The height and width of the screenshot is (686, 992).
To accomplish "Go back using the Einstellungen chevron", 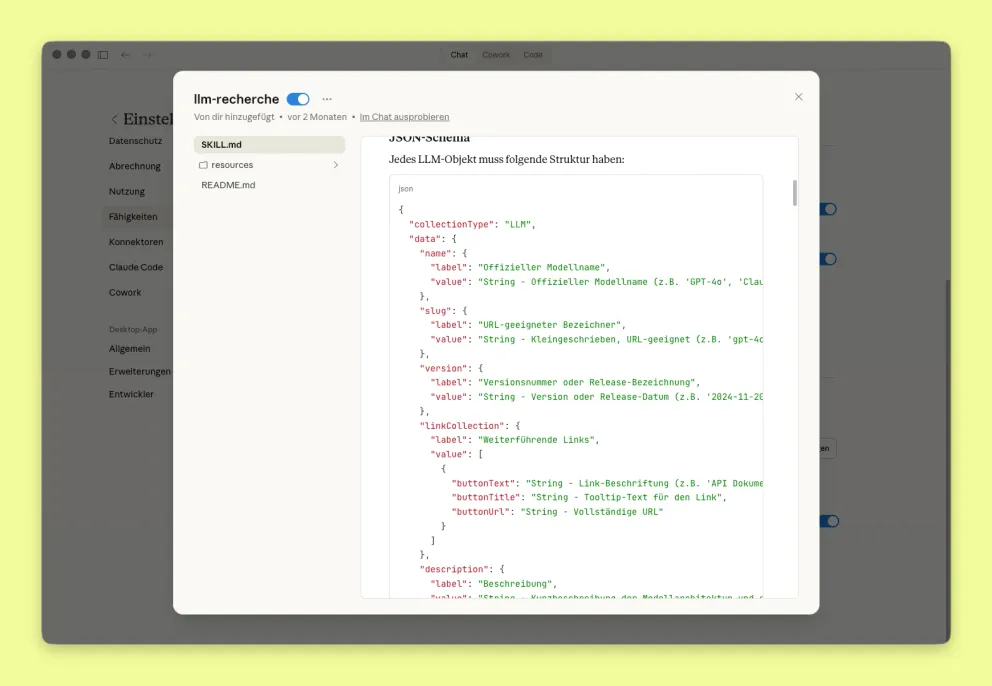I will pos(114,119).
